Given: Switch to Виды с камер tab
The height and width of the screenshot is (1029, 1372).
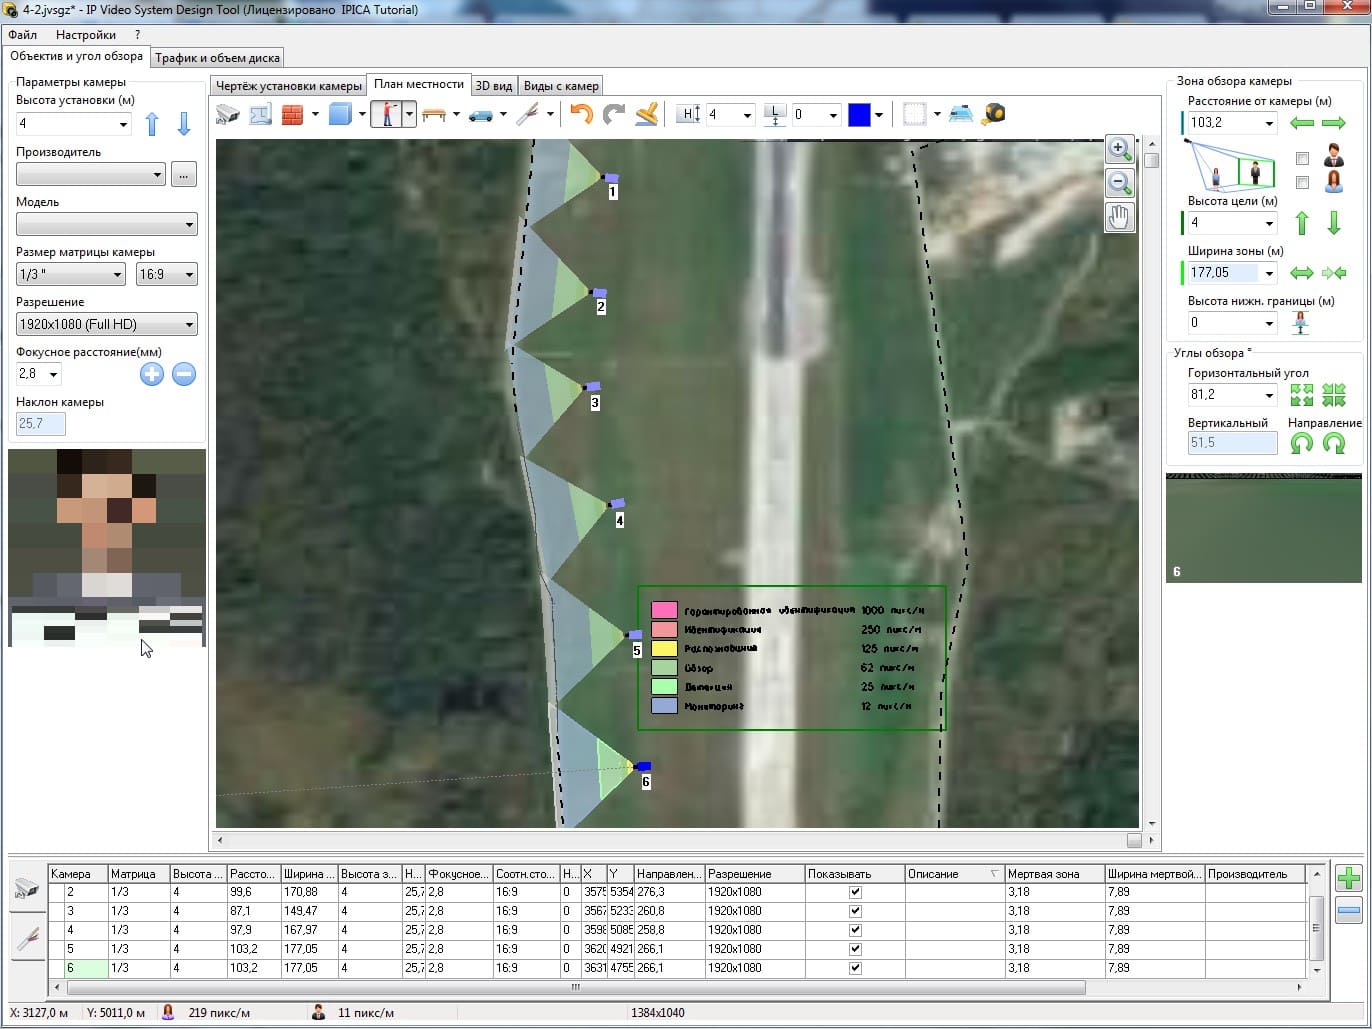Looking at the screenshot, I should (x=561, y=86).
